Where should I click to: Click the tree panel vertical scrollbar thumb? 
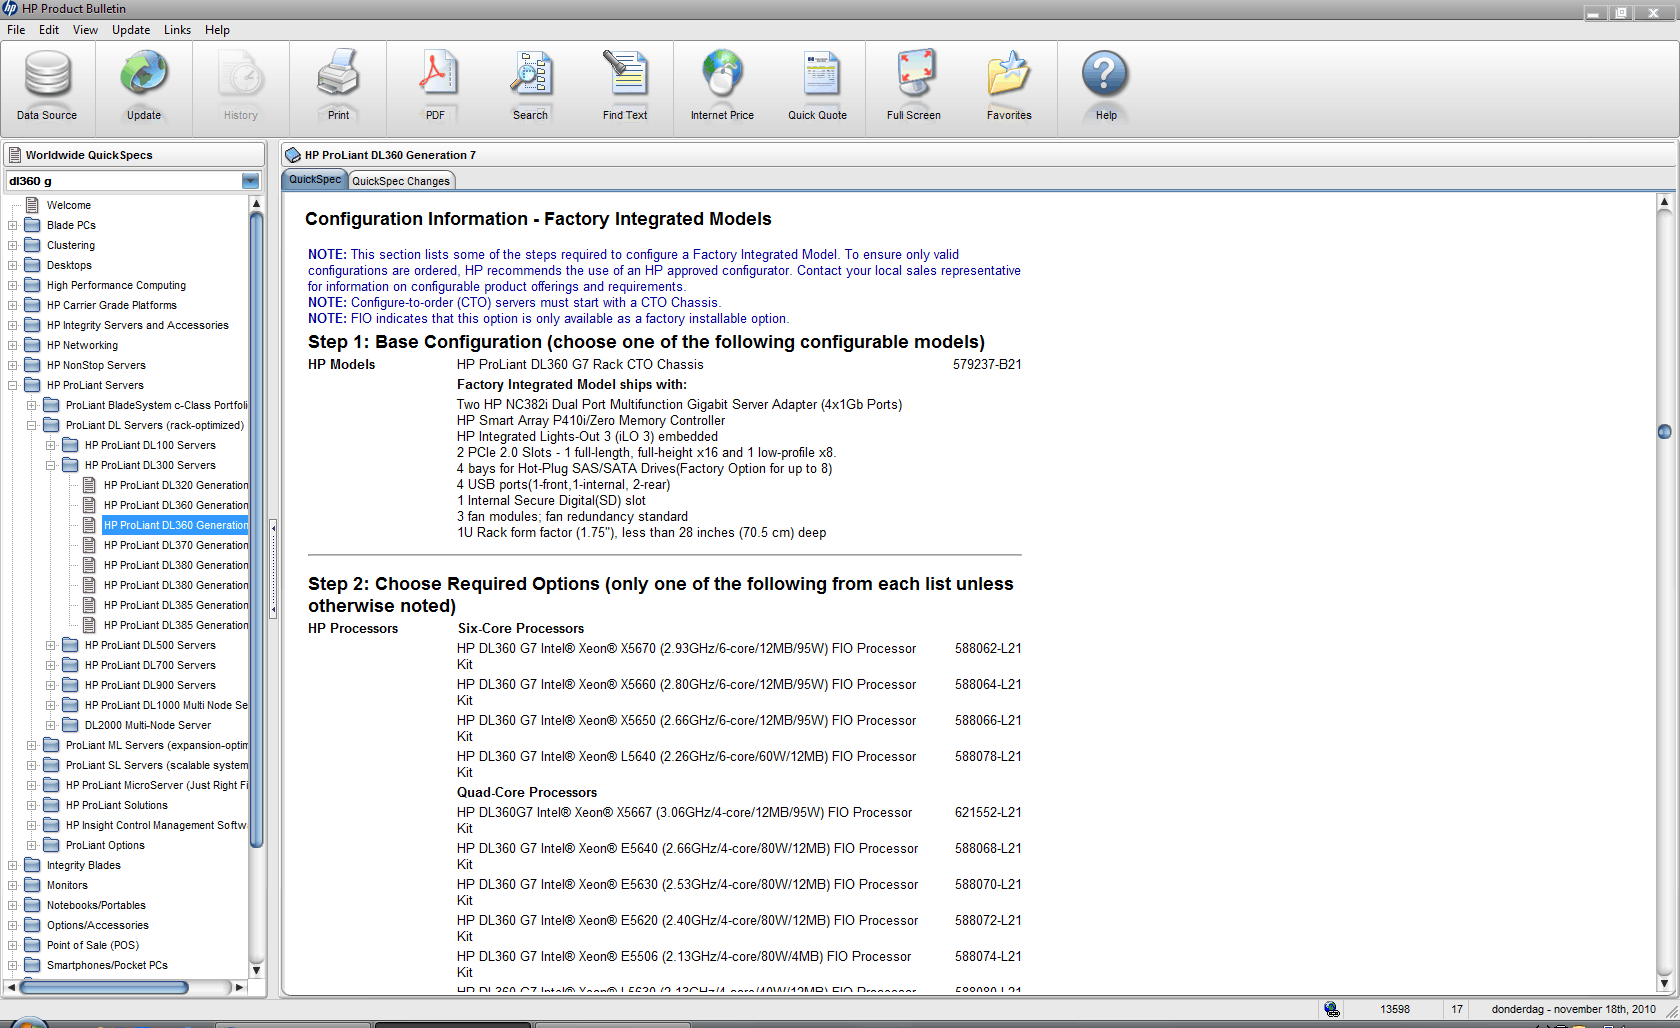tap(257, 530)
